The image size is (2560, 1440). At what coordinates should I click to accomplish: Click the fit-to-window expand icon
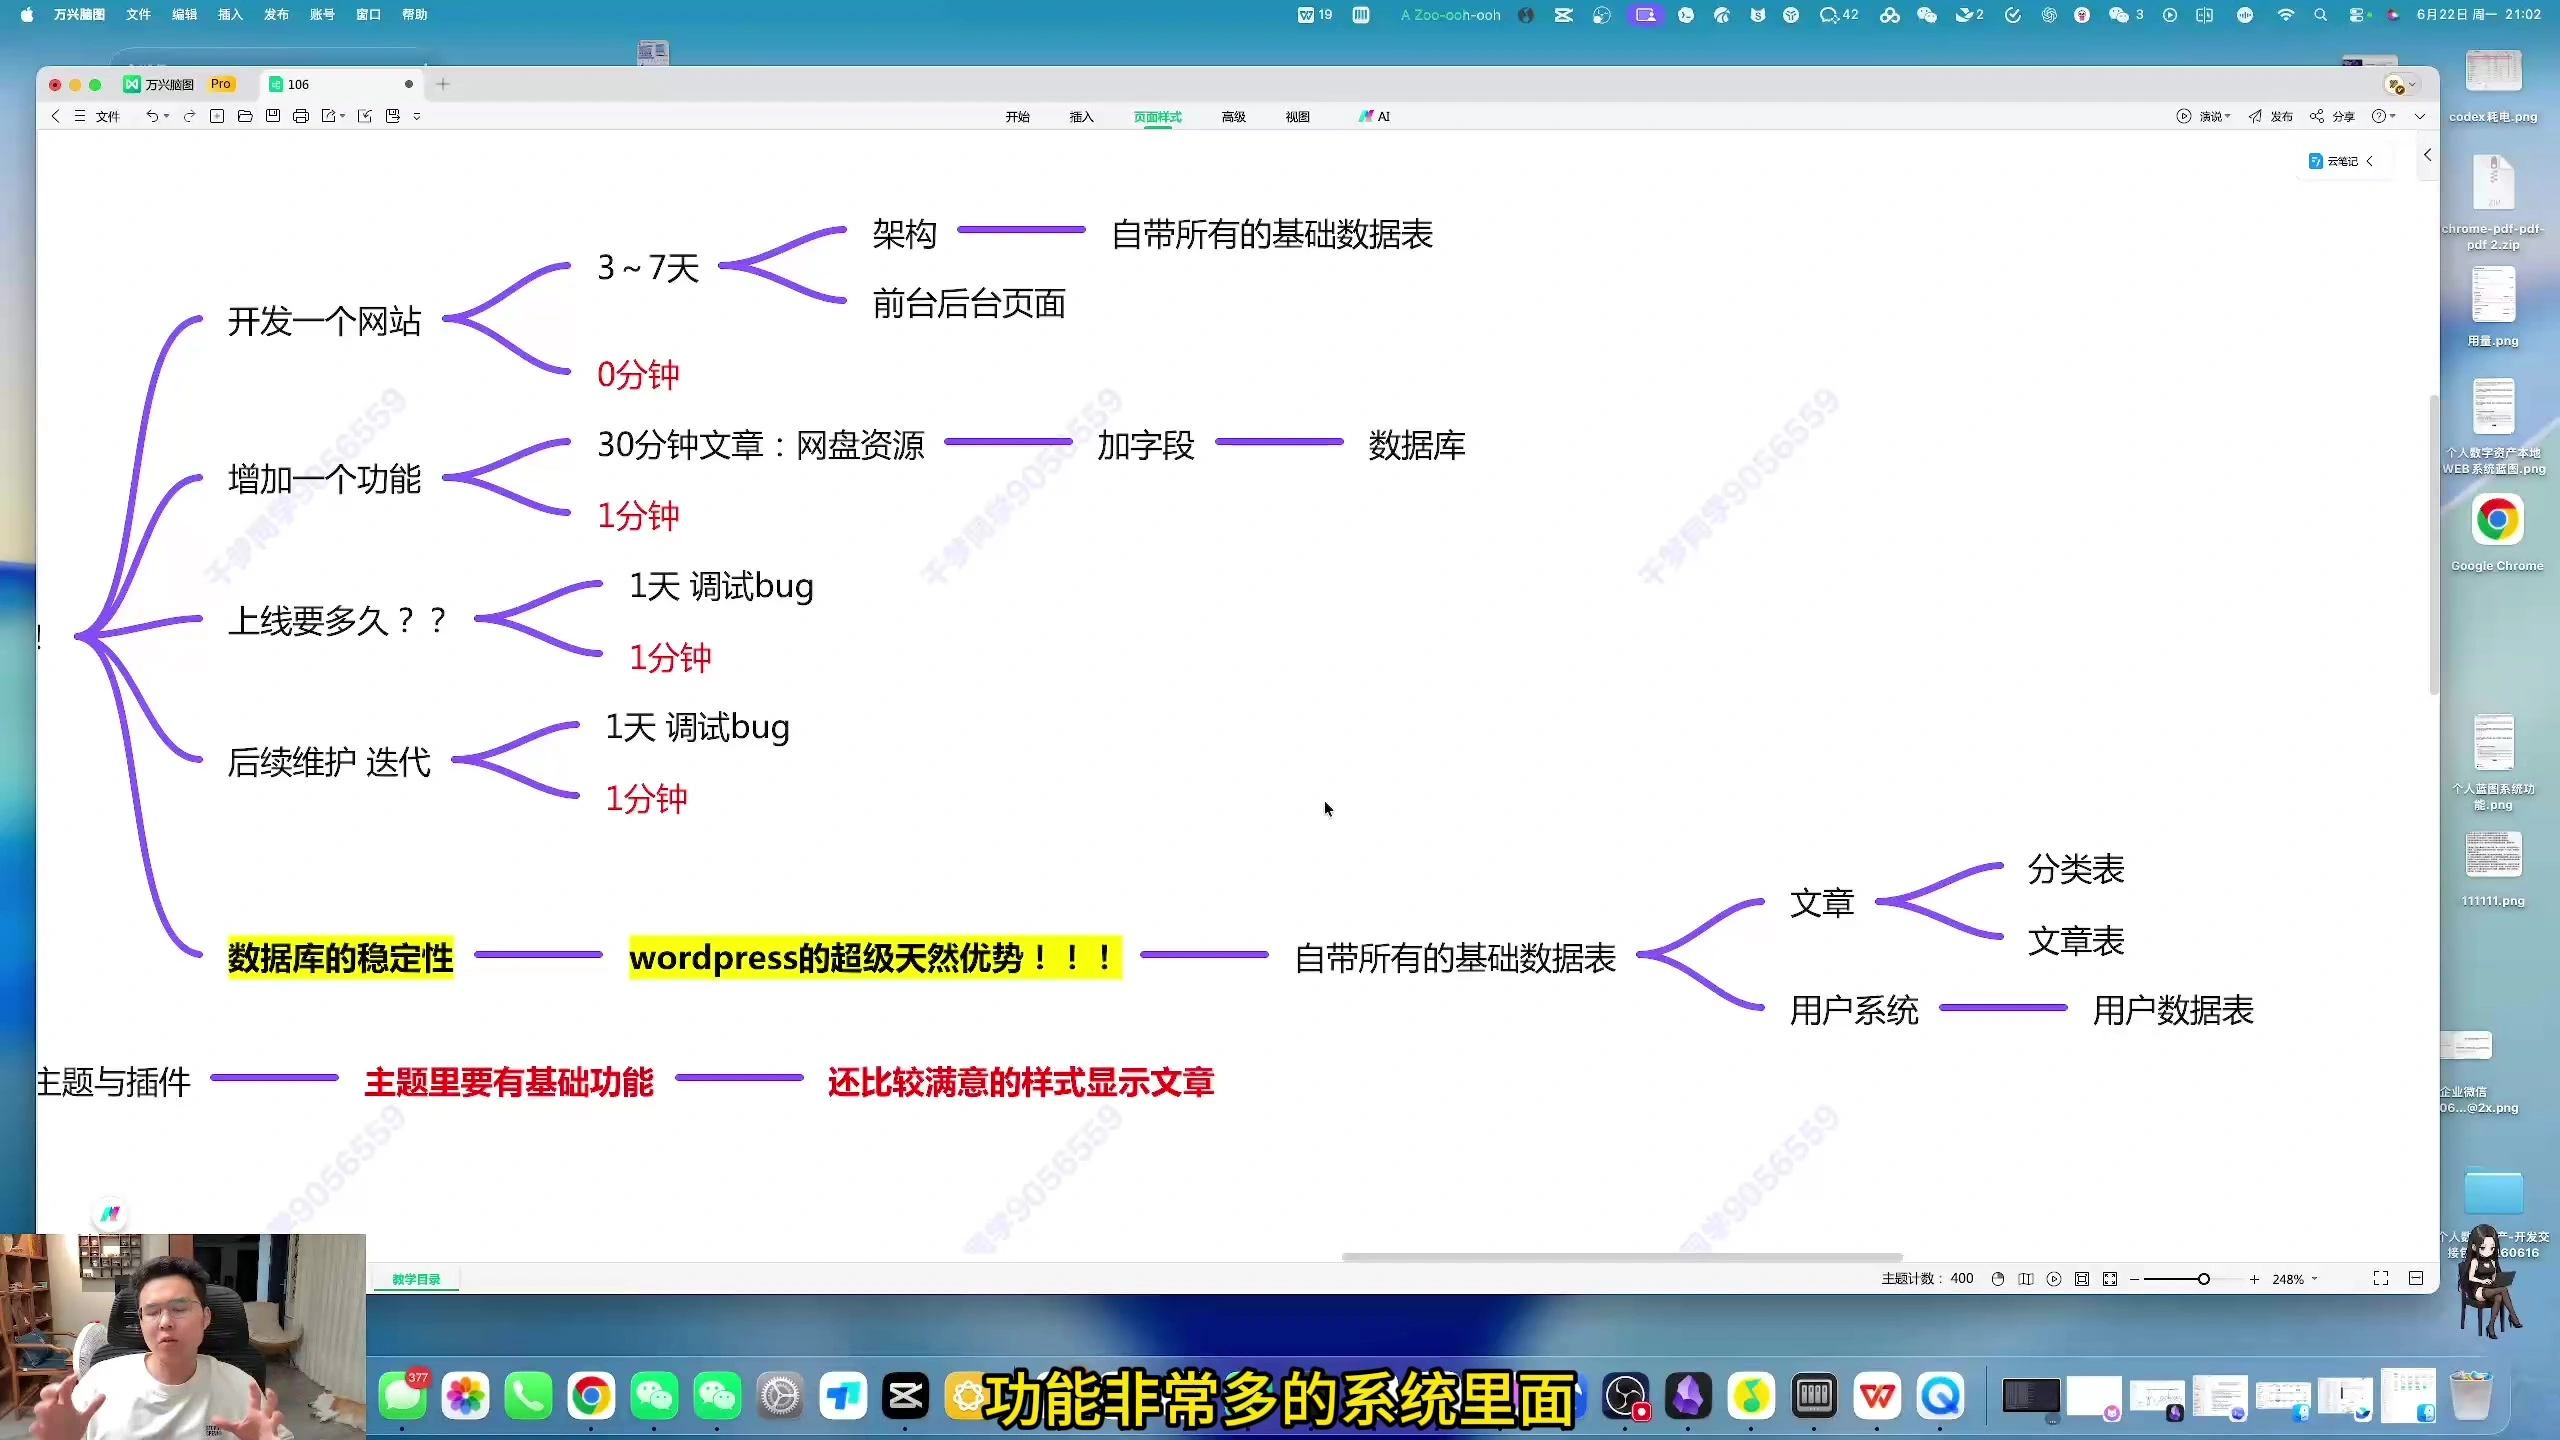click(x=2110, y=1279)
